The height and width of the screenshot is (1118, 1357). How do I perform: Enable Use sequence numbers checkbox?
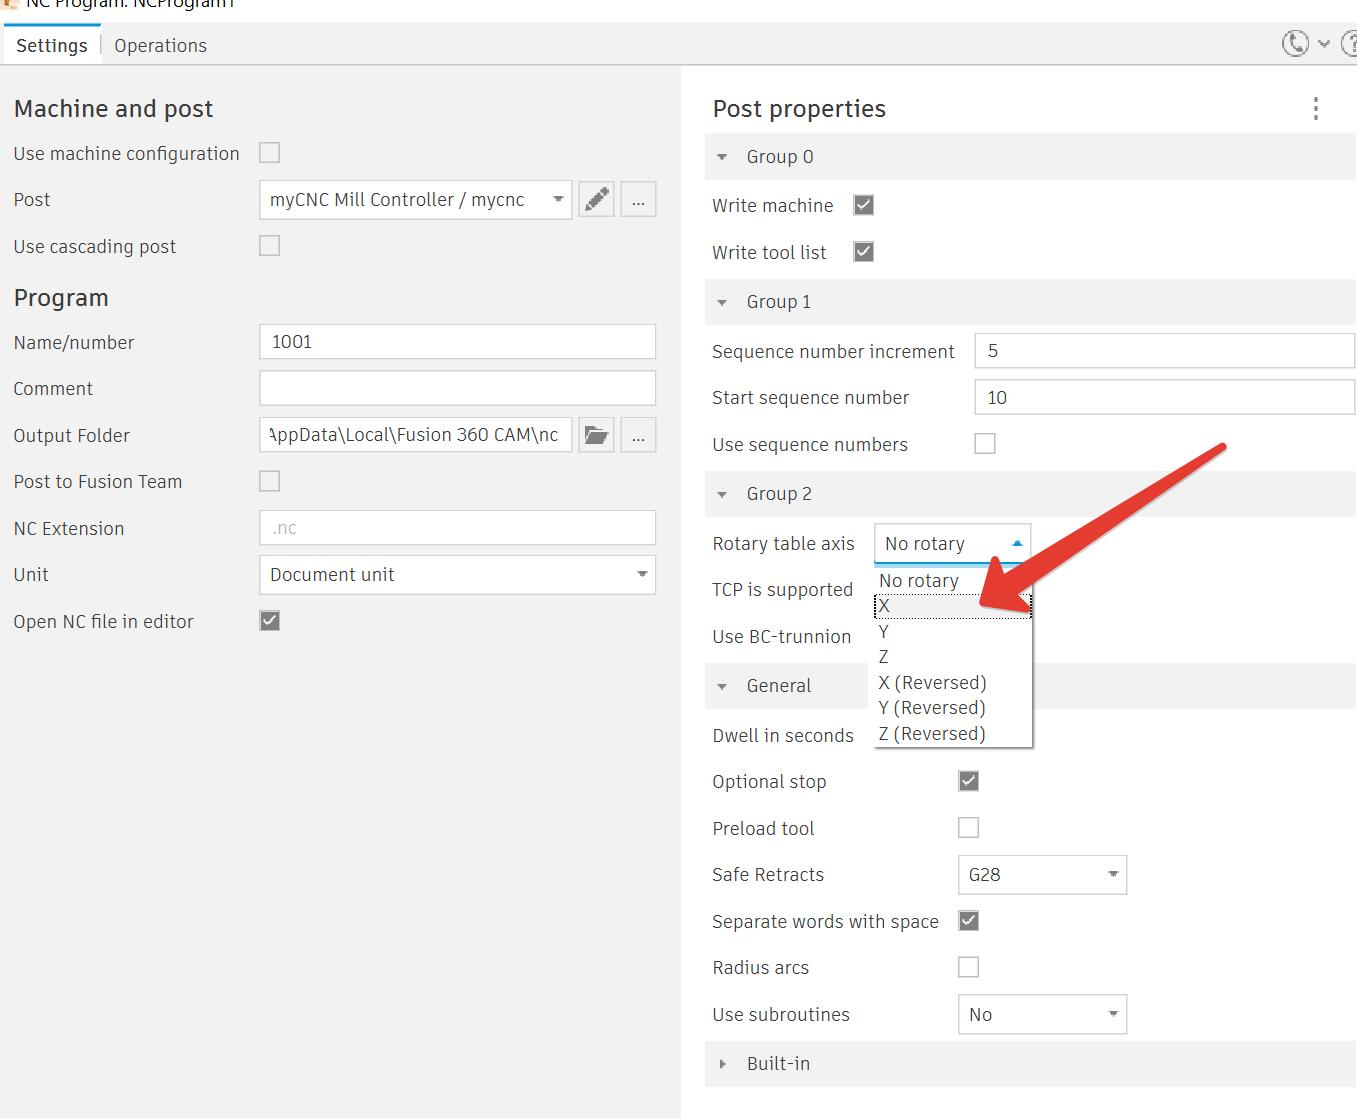pyautogui.click(x=985, y=444)
